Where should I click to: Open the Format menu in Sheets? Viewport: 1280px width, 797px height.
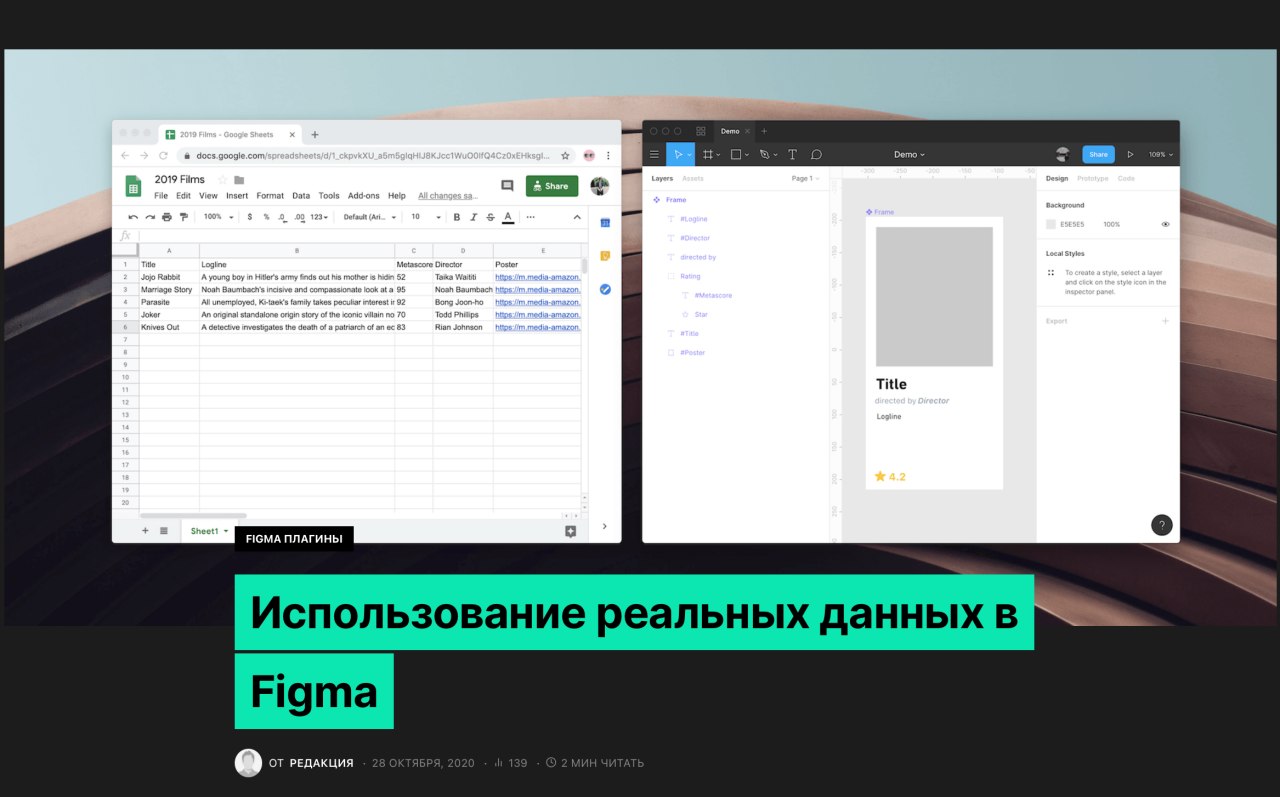(x=270, y=196)
